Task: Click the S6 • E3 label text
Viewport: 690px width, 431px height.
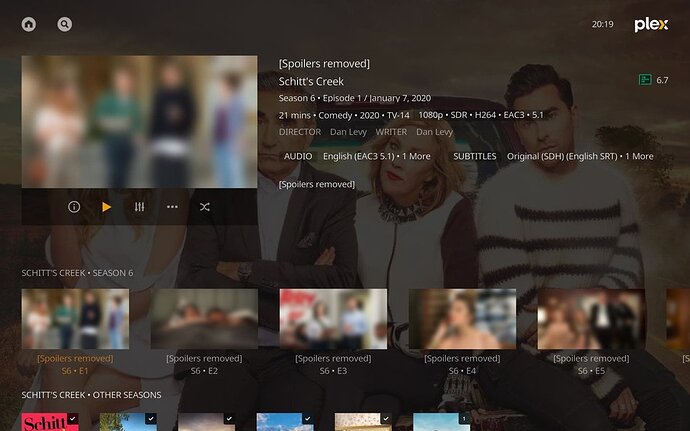Action: (333, 371)
